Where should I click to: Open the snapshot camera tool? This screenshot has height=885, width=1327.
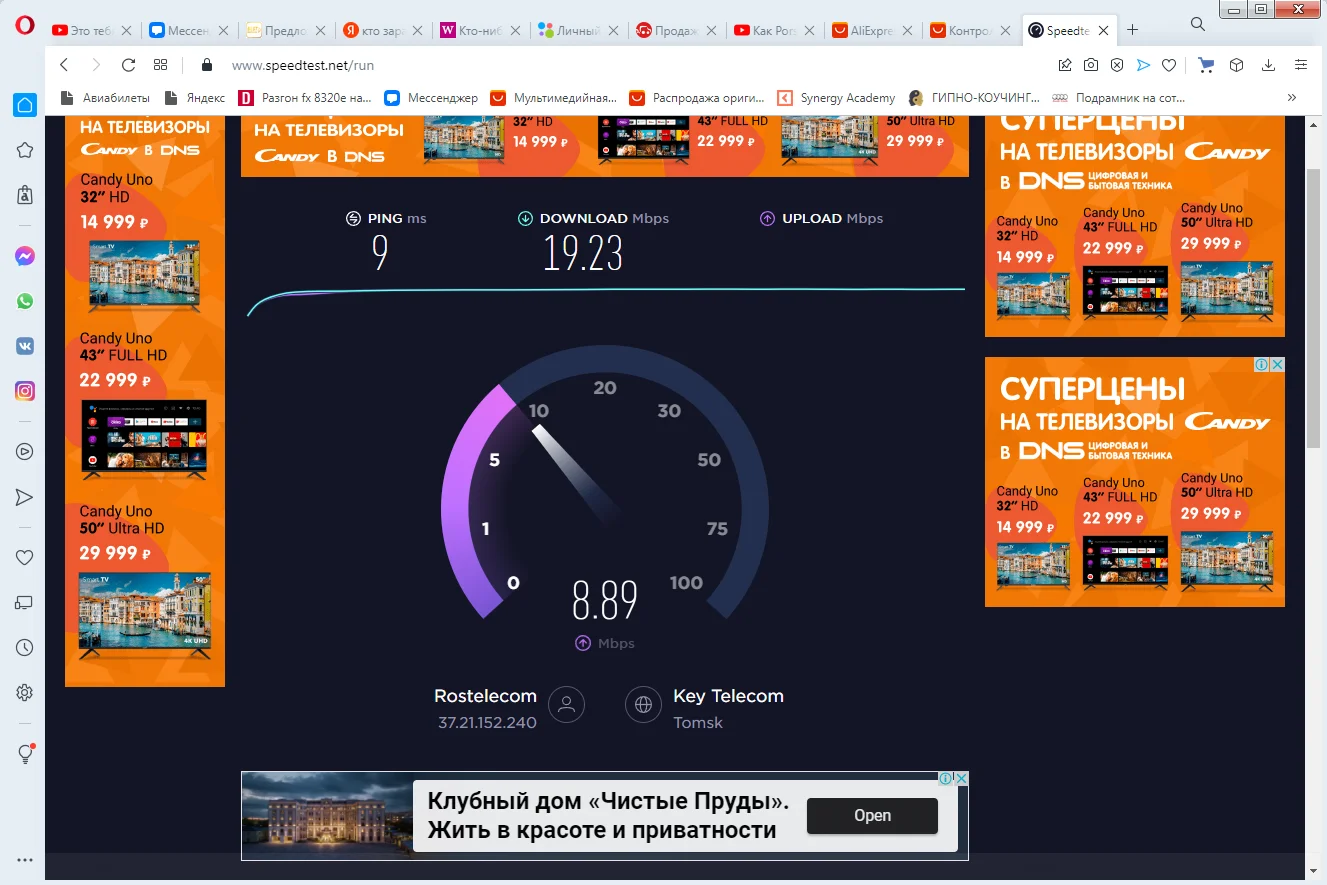pos(1091,65)
